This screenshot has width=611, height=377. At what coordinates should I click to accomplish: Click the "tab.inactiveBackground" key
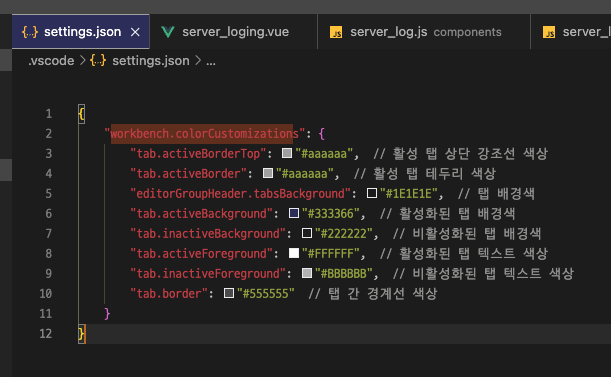[208, 234]
